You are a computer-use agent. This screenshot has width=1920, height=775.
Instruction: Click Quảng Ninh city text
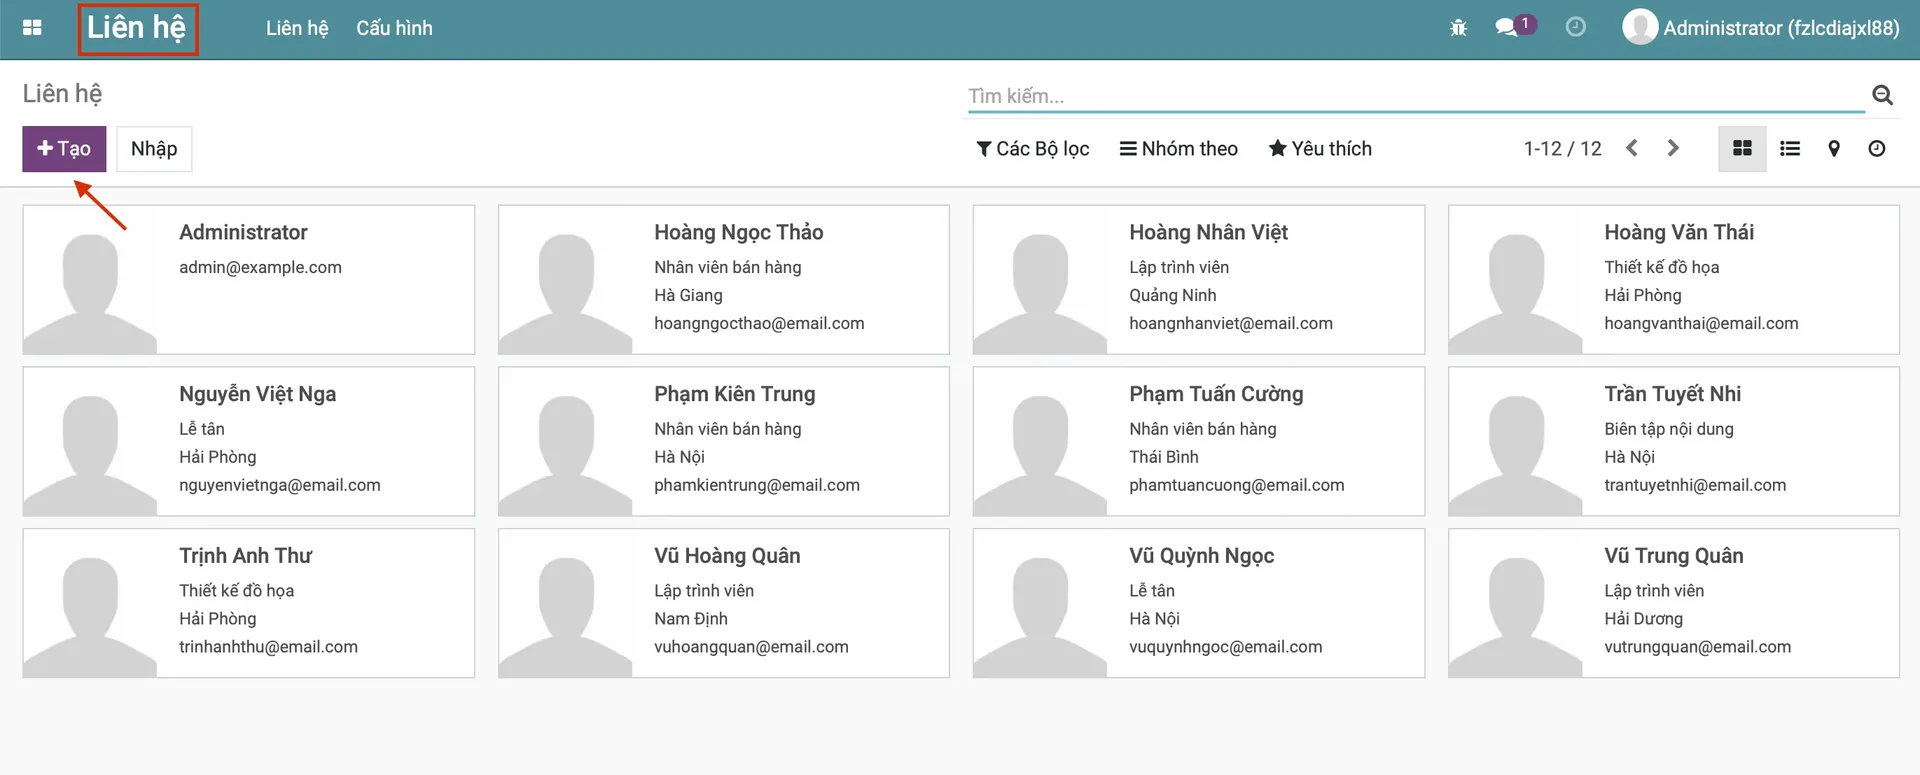[1173, 295]
